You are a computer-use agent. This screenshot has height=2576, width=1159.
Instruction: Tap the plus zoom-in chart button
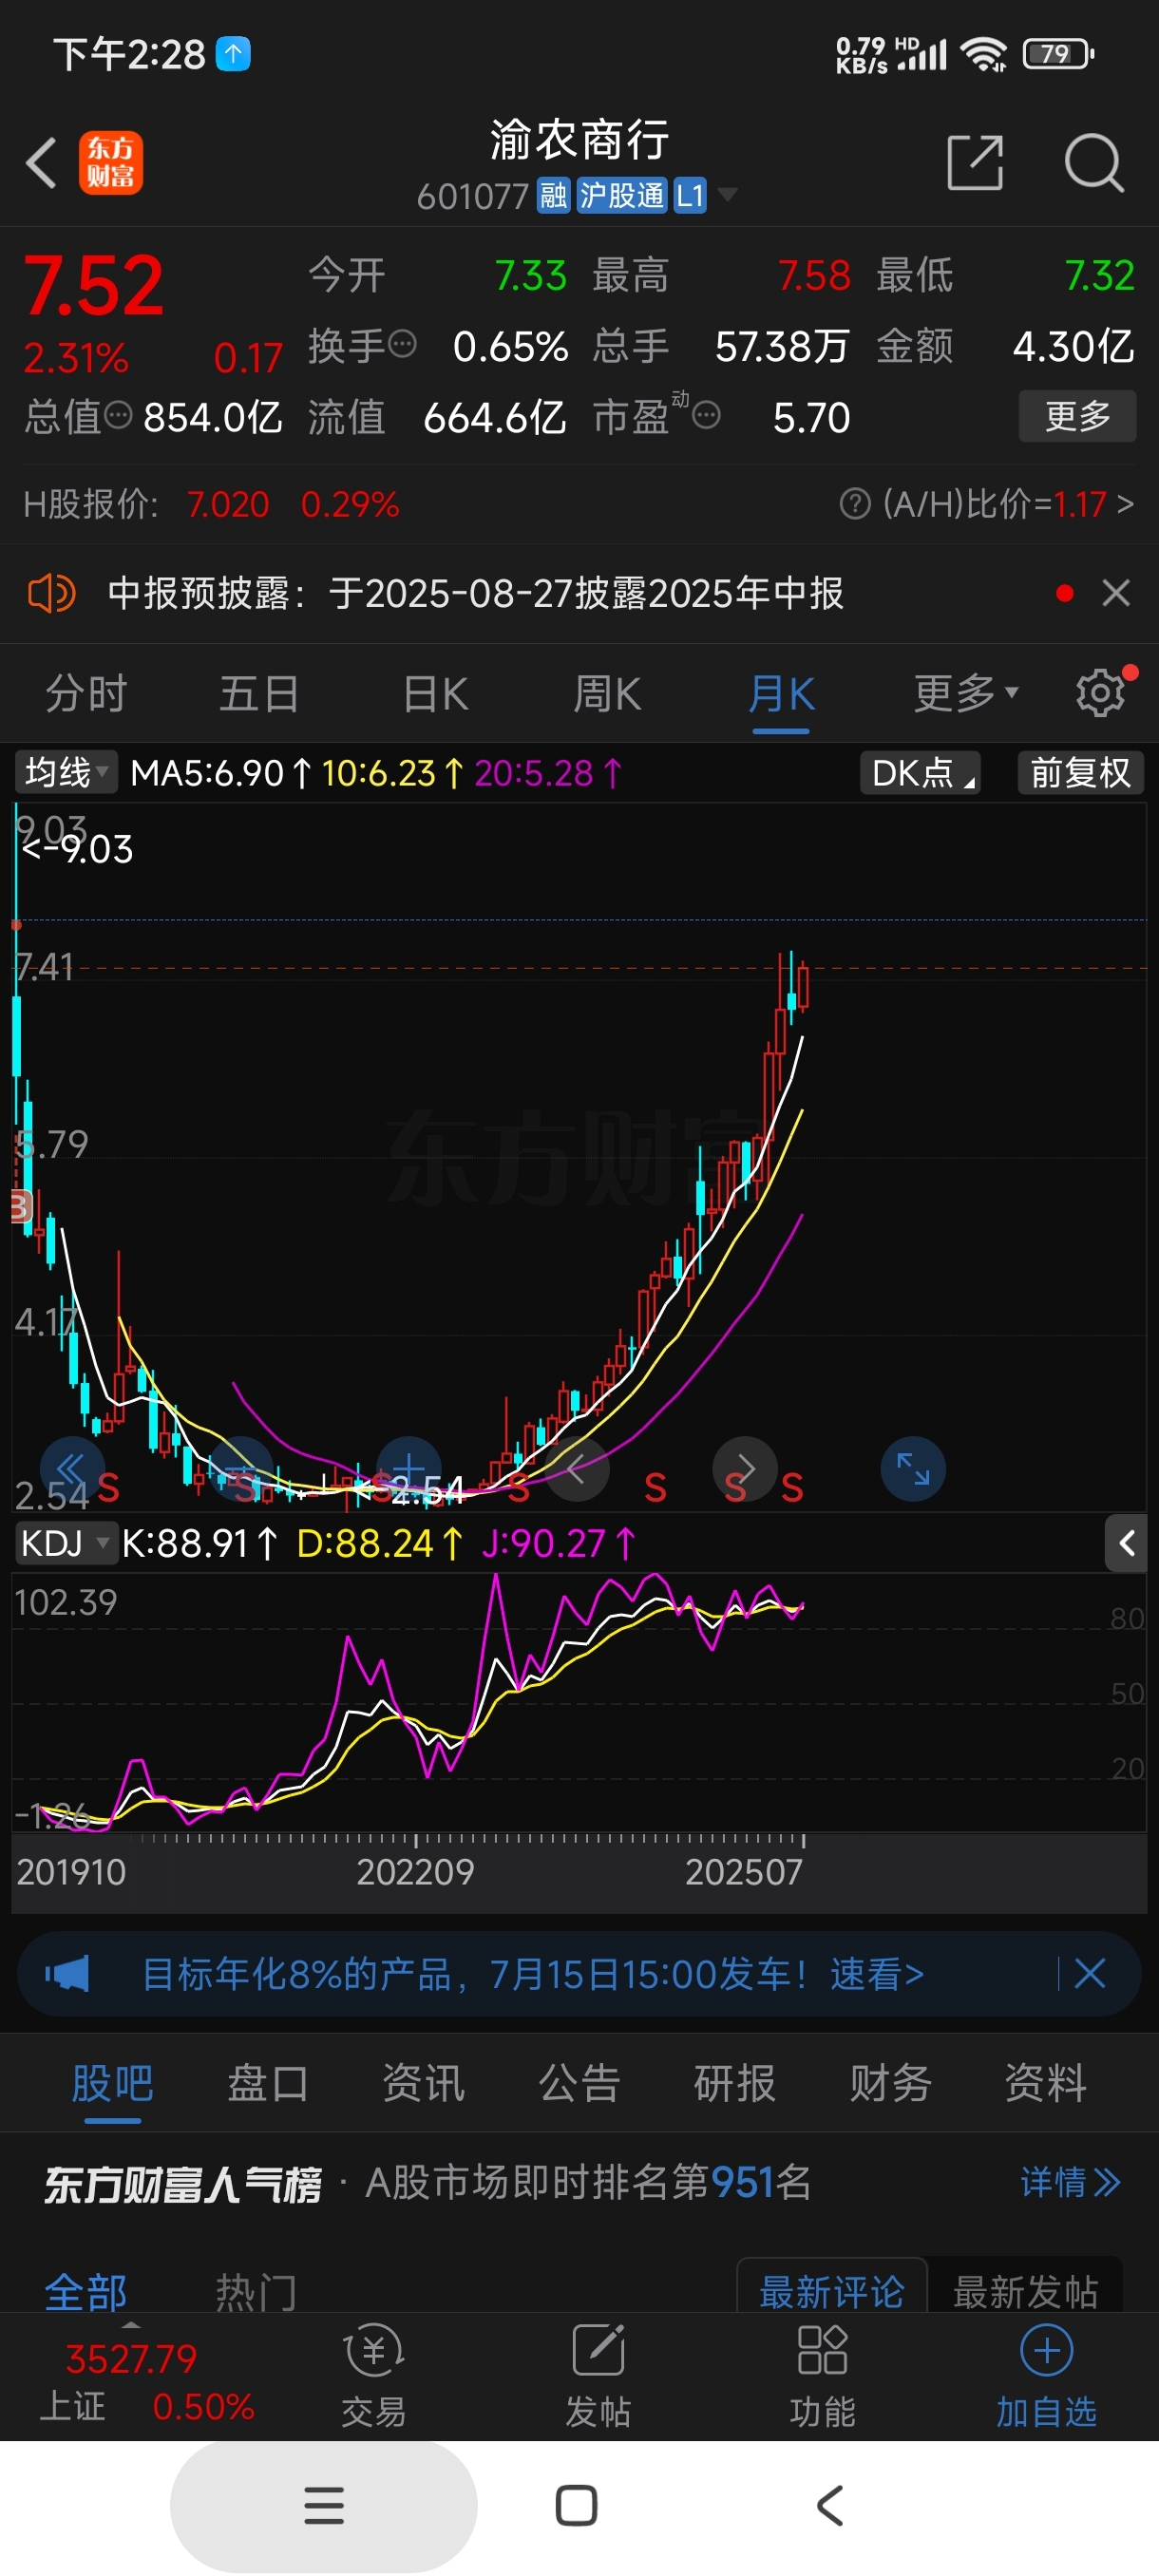coord(409,1469)
